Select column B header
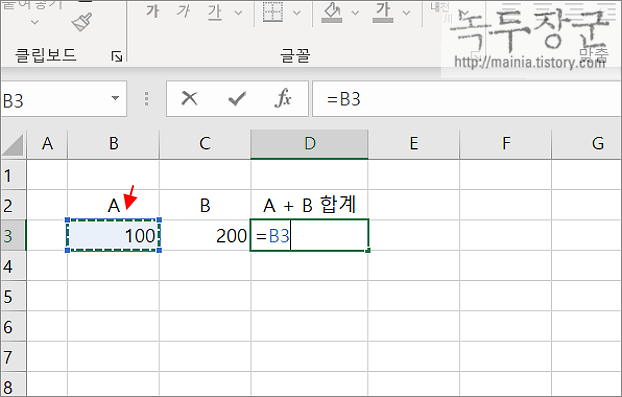Image resolution: width=622 pixels, height=397 pixels. point(113,144)
